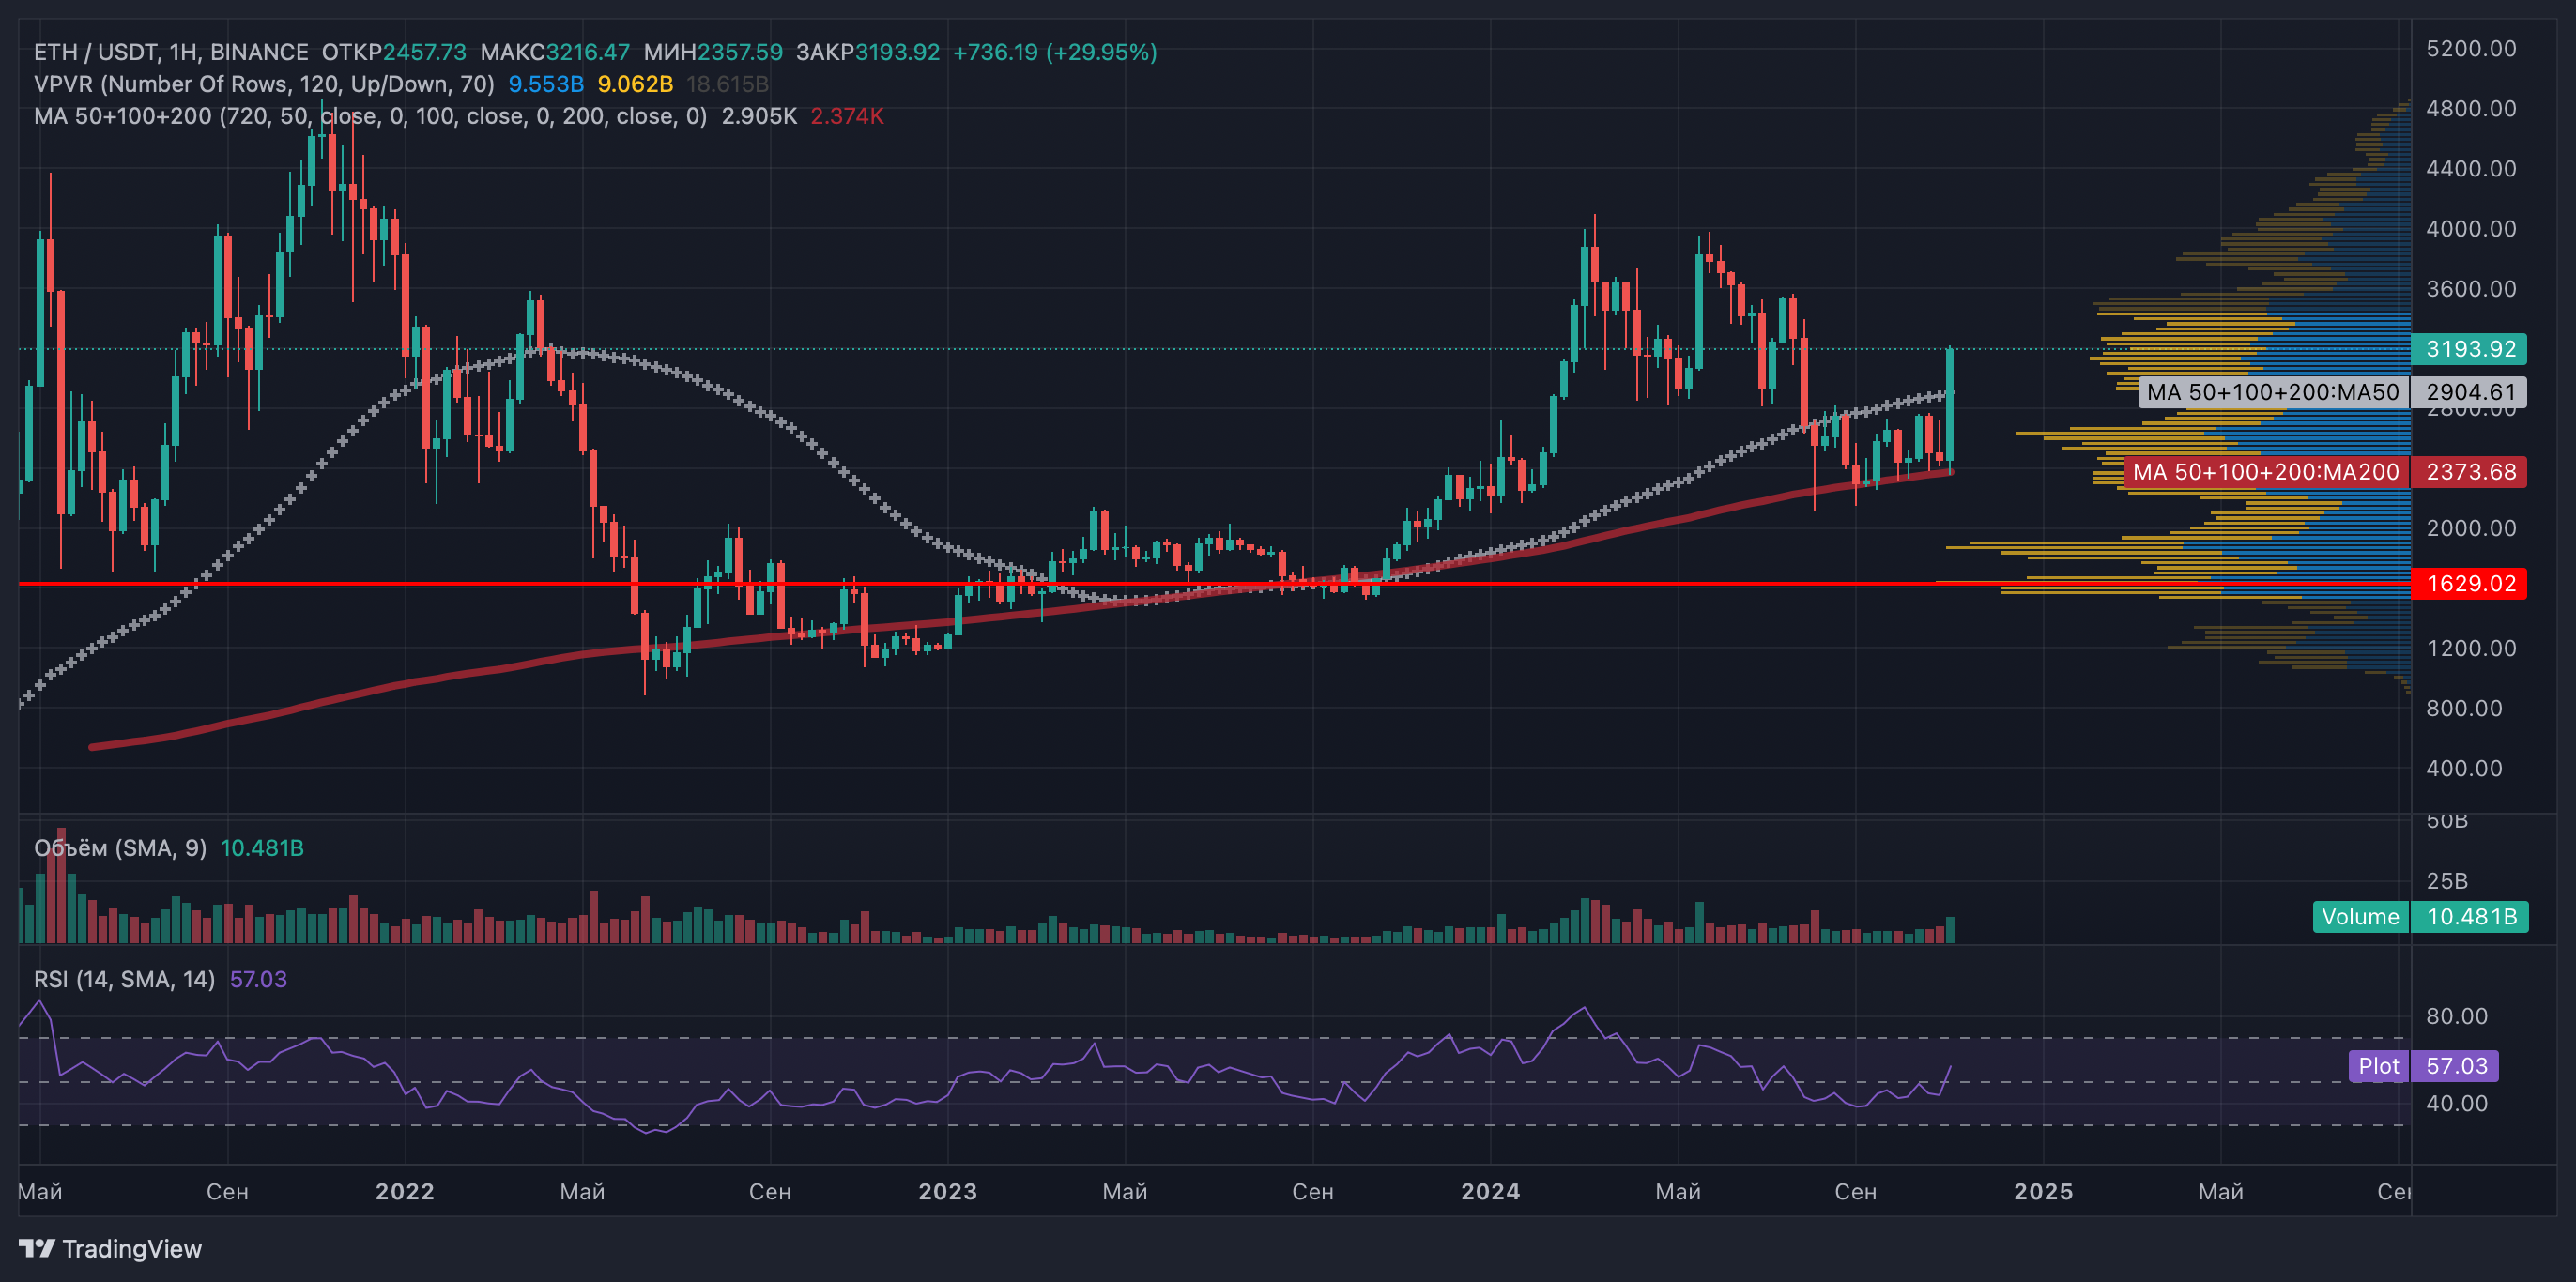Screen dimensions: 2576x1282
Task: Click the purple 57.03 tag on RSI axis
Action: (x=2455, y=1066)
